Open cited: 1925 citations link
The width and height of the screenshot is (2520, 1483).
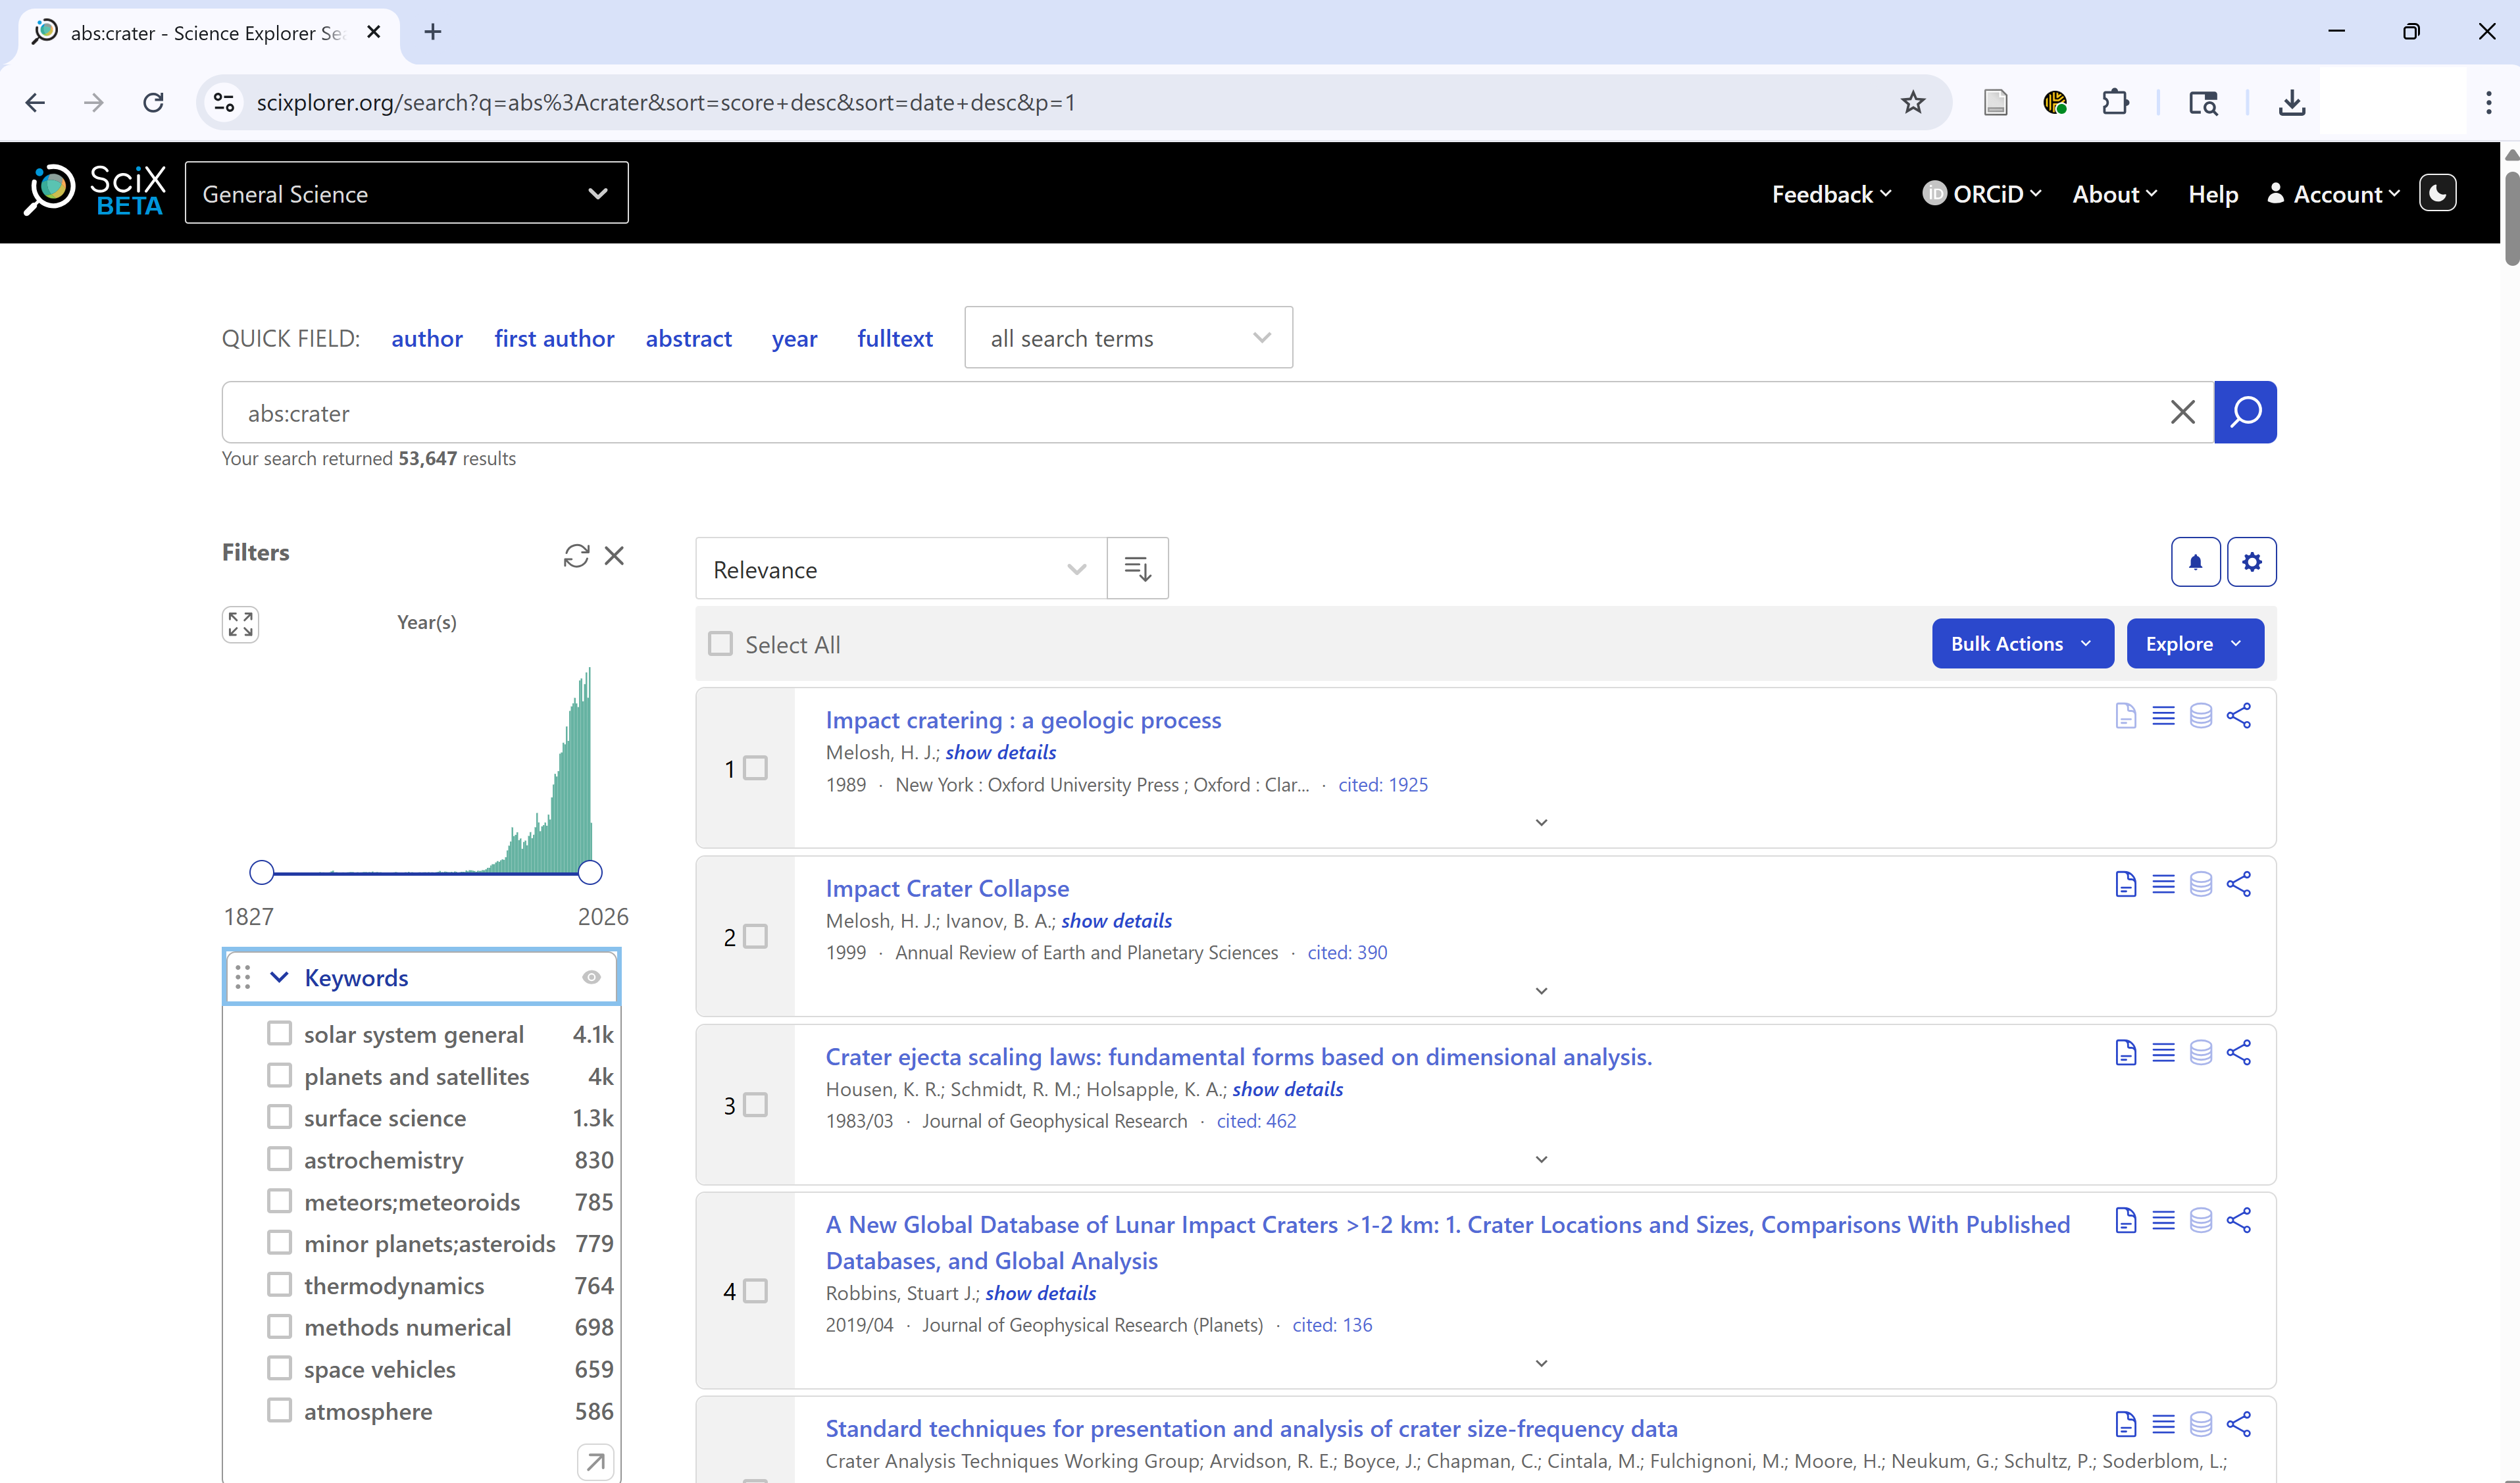point(1383,785)
